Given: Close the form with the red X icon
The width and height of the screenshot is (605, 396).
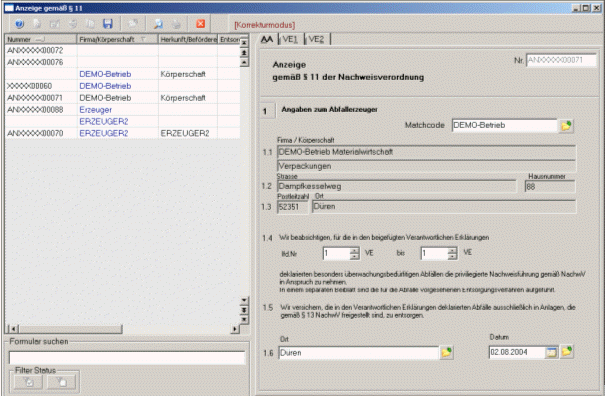Looking at the screenshot, I should tap(201, 24).
